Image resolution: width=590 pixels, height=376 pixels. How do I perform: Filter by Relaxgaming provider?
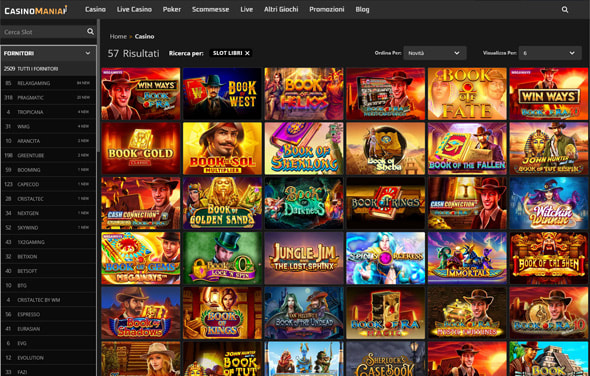tap(48, 83)
